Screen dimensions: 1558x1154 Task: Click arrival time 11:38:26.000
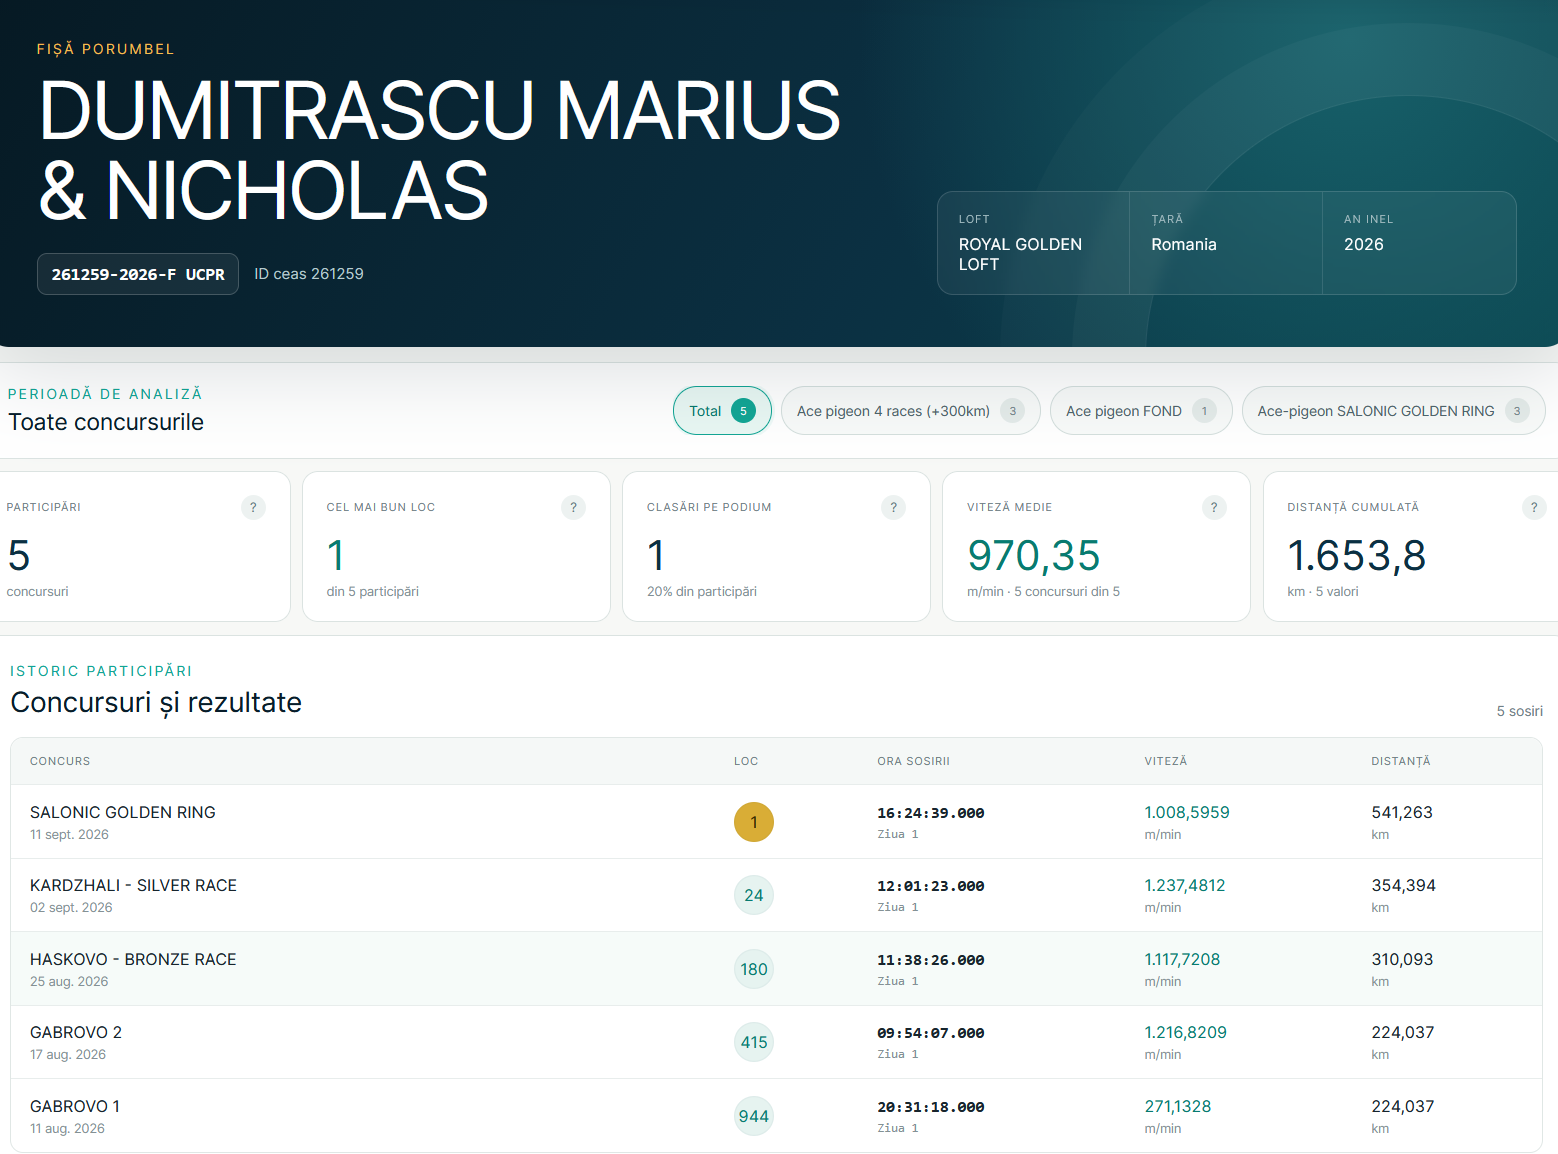coord(931,960)
